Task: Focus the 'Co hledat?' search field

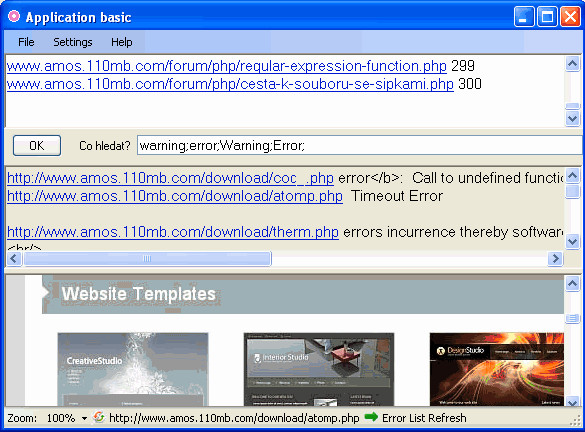Action: tap(359, 145)
